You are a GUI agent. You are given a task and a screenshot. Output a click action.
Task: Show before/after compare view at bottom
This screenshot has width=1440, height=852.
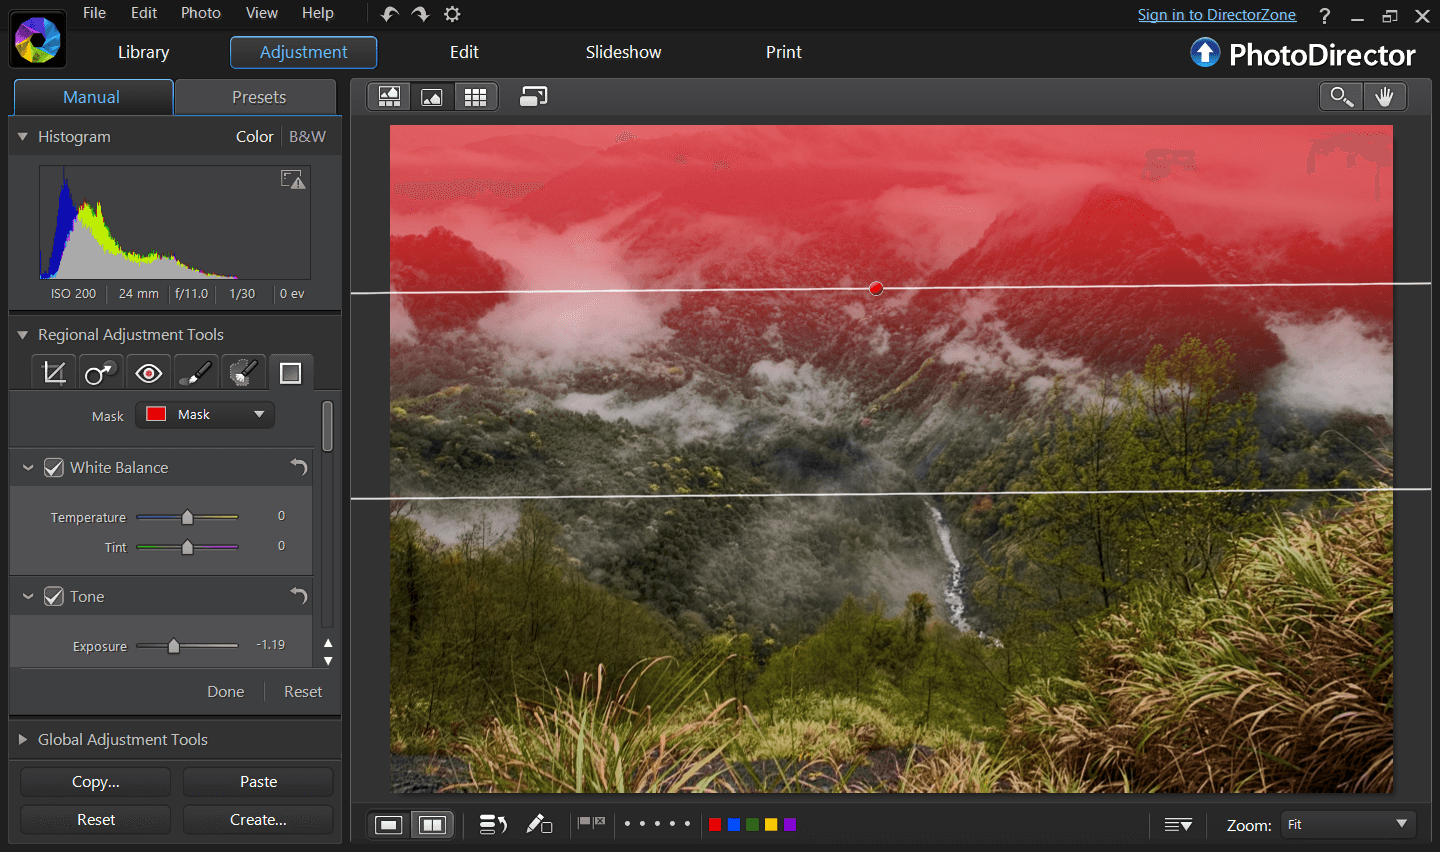(x=432, y=824)
